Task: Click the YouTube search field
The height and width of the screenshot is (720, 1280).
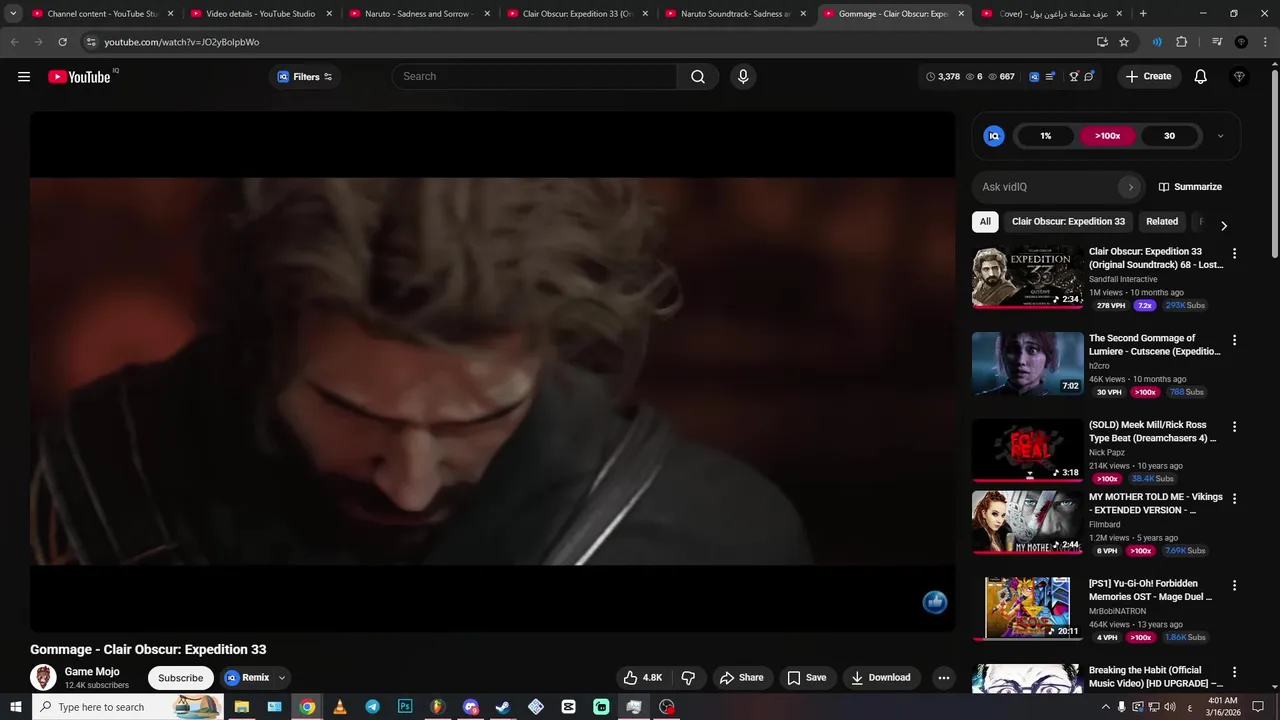Action: coord(535,77)
